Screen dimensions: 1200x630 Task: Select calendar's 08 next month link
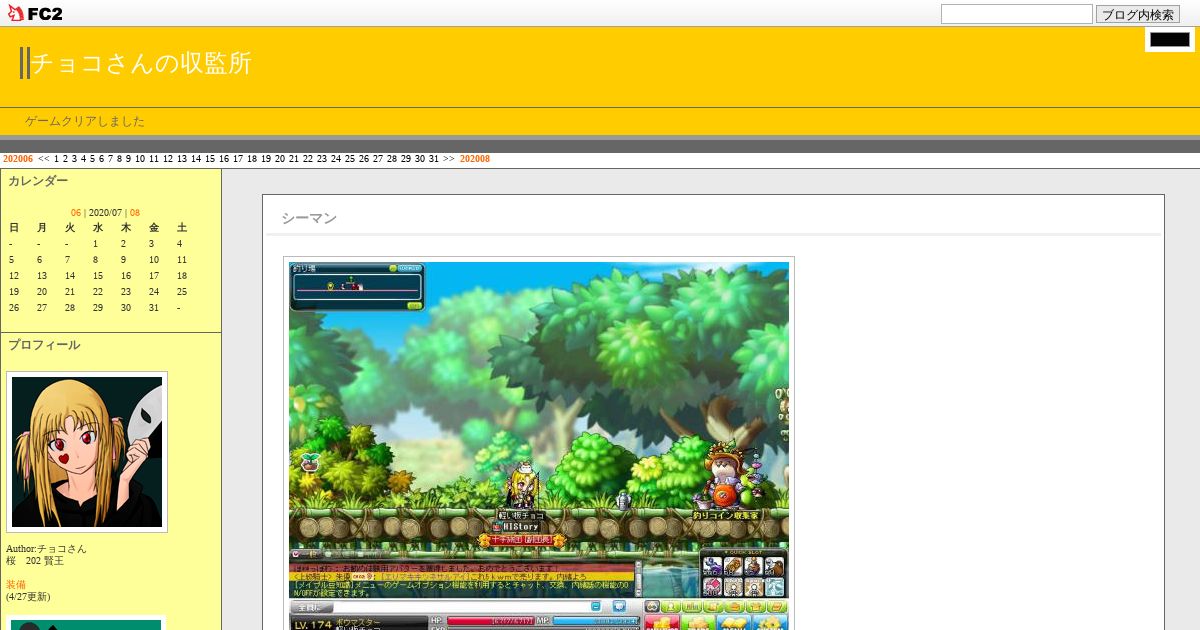click(x=135, y=213)
